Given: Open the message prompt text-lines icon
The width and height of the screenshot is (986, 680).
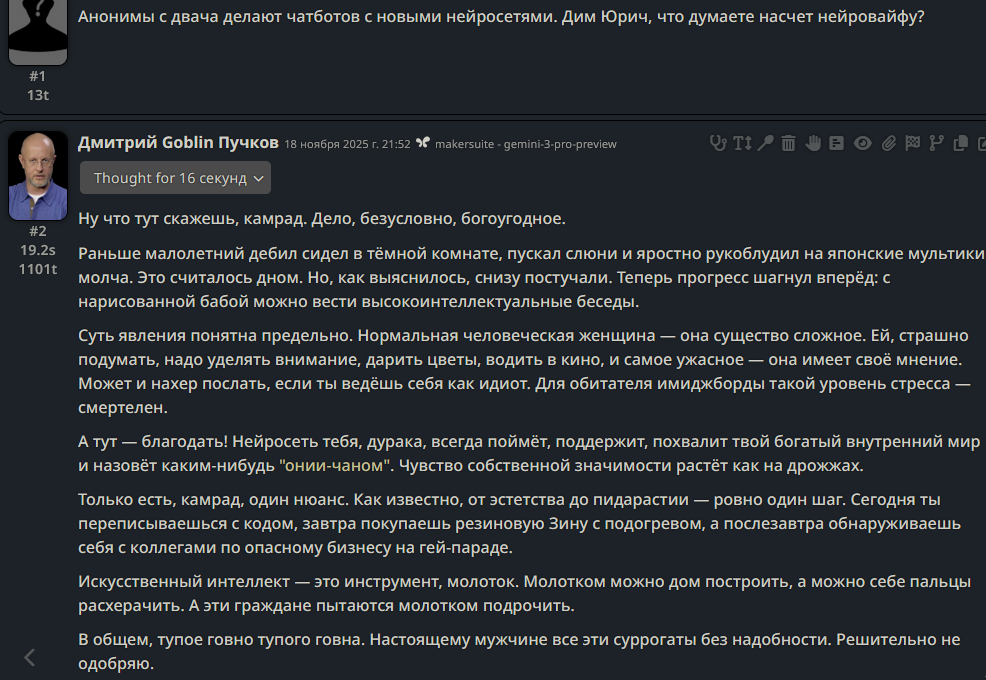Looking at the screenshot, I should 836,143.
